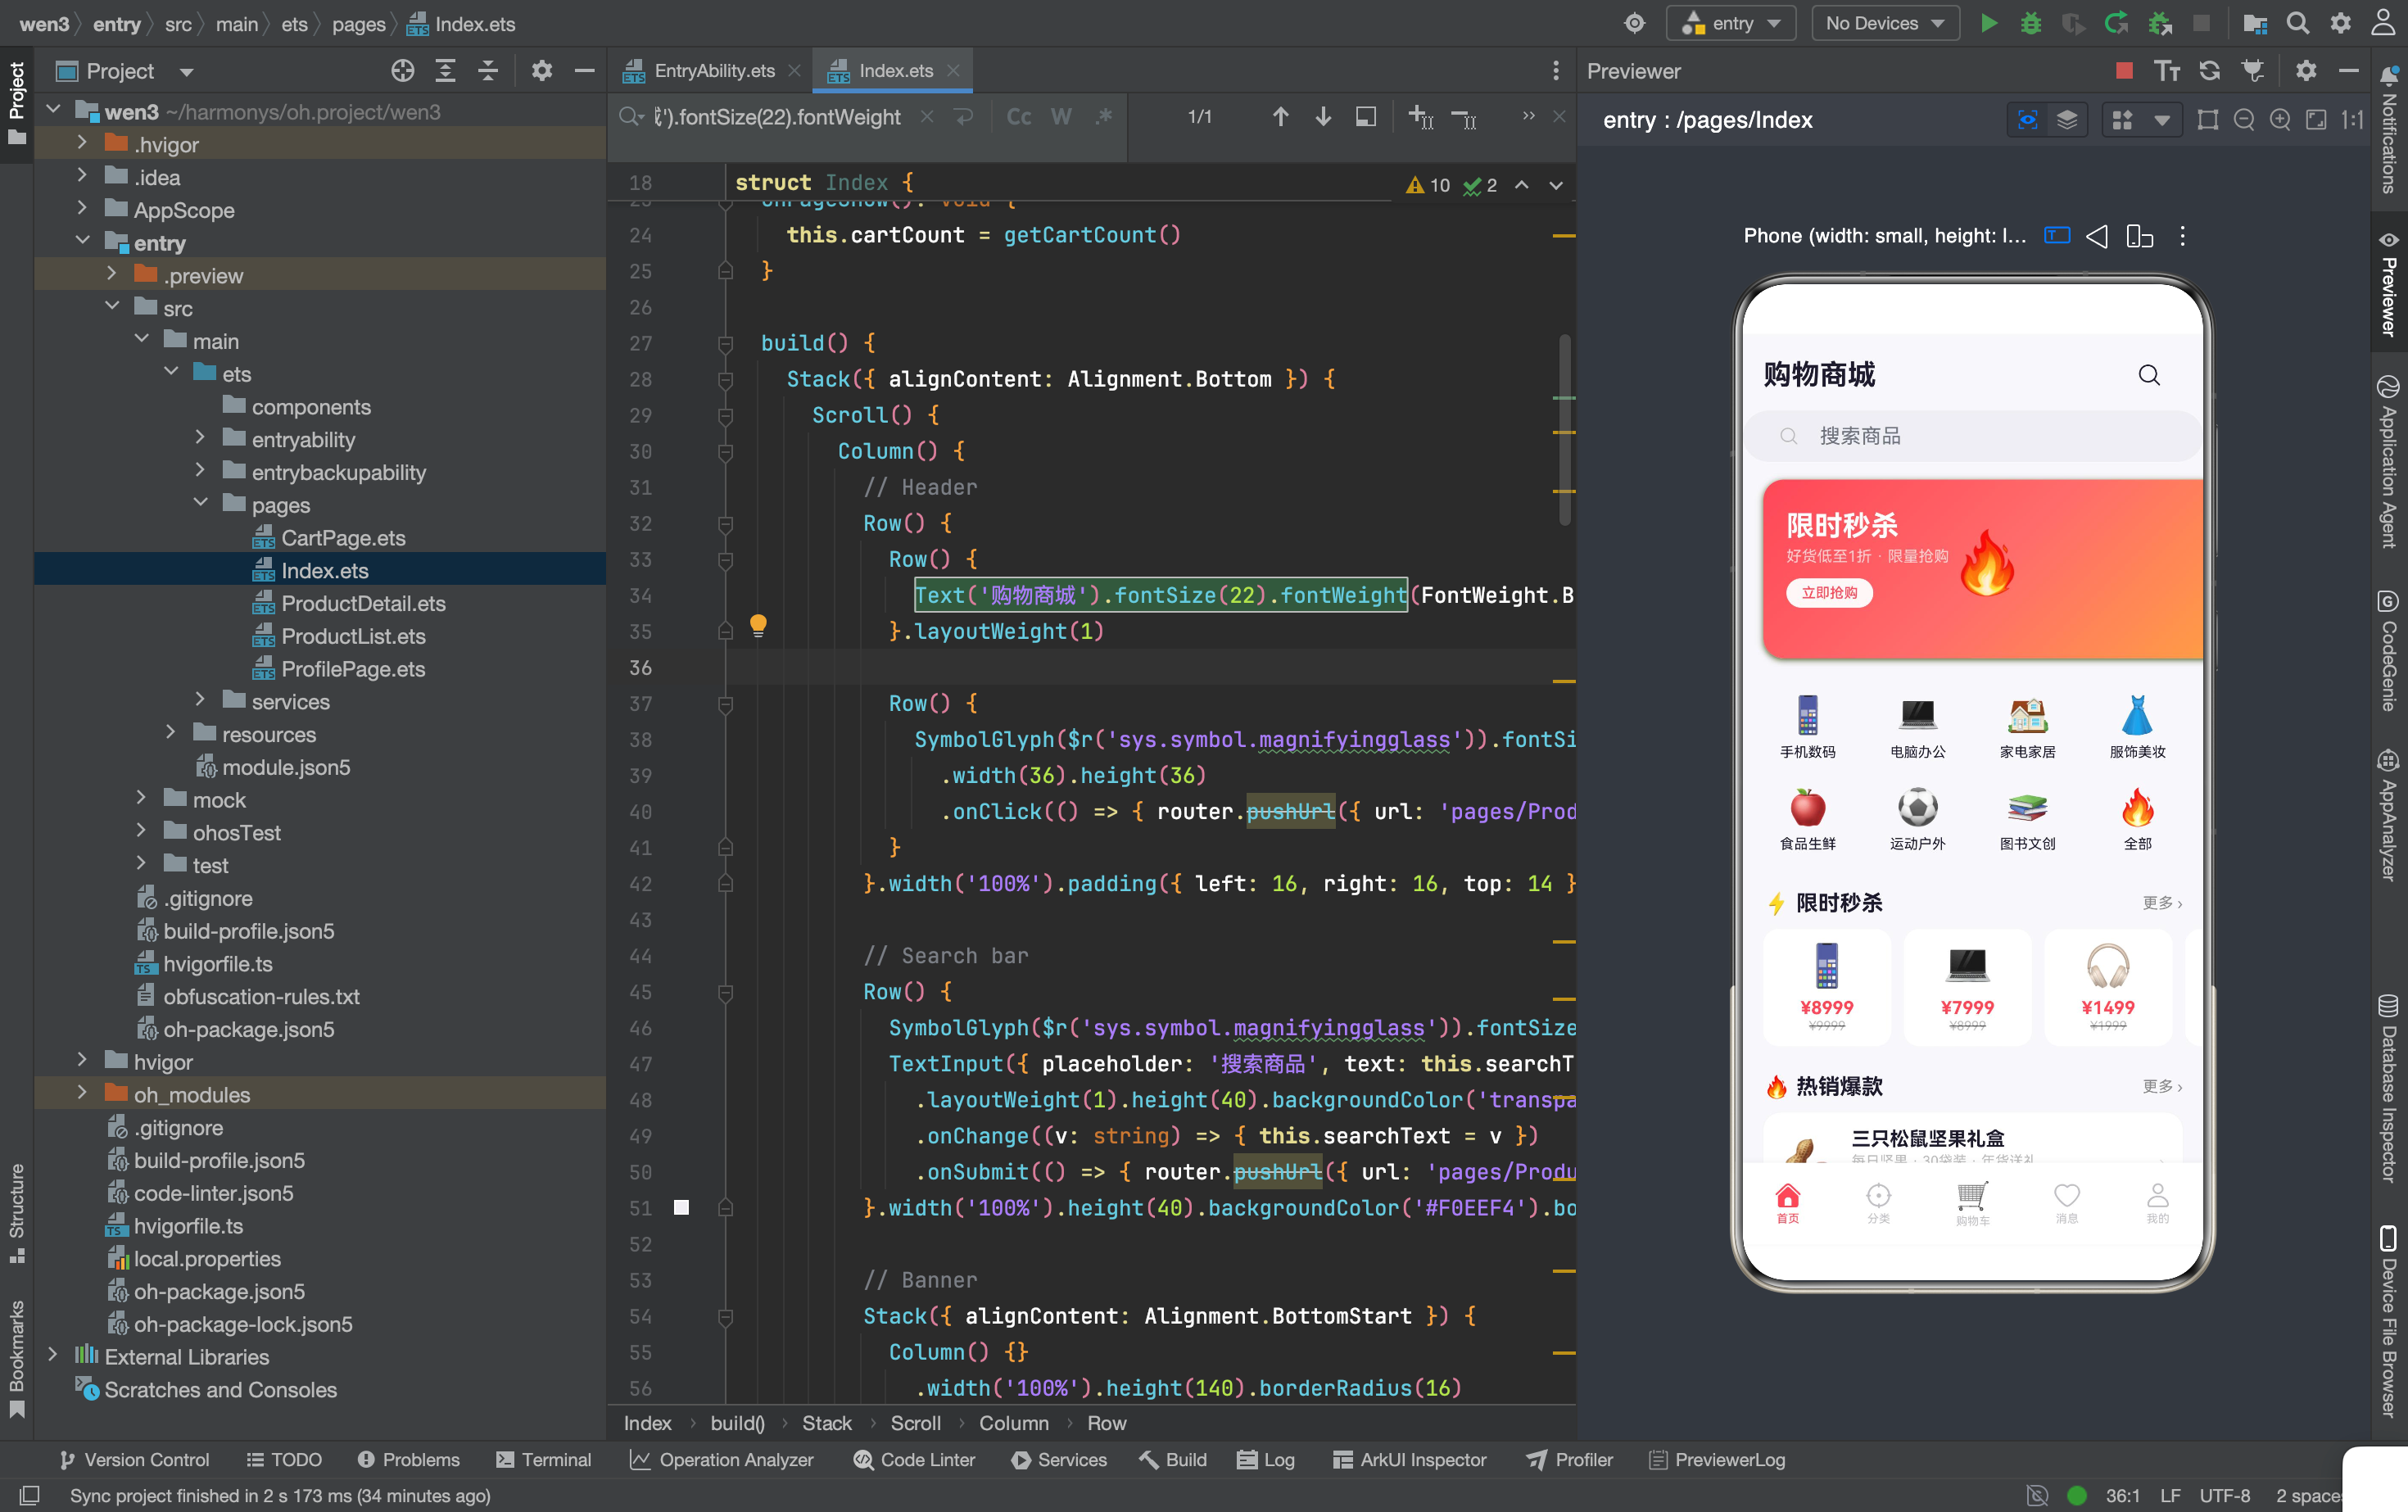The height and width of the screenshot is (1512, 2408).
Task: Go to previous search occurrence arrow
Action: [1280, 117]
